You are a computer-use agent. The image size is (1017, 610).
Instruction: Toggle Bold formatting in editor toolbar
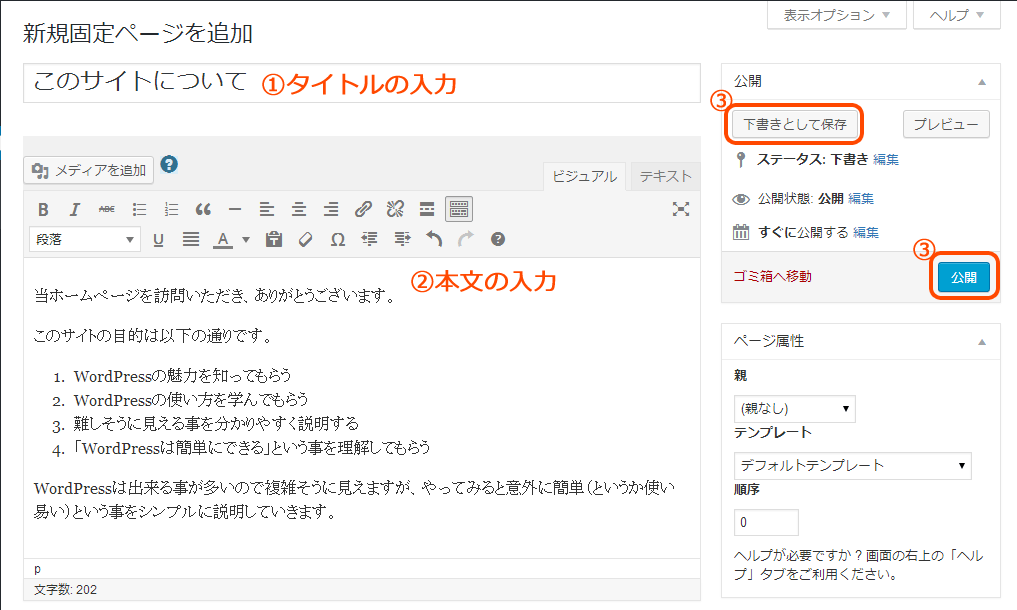(x=43, y=210)
